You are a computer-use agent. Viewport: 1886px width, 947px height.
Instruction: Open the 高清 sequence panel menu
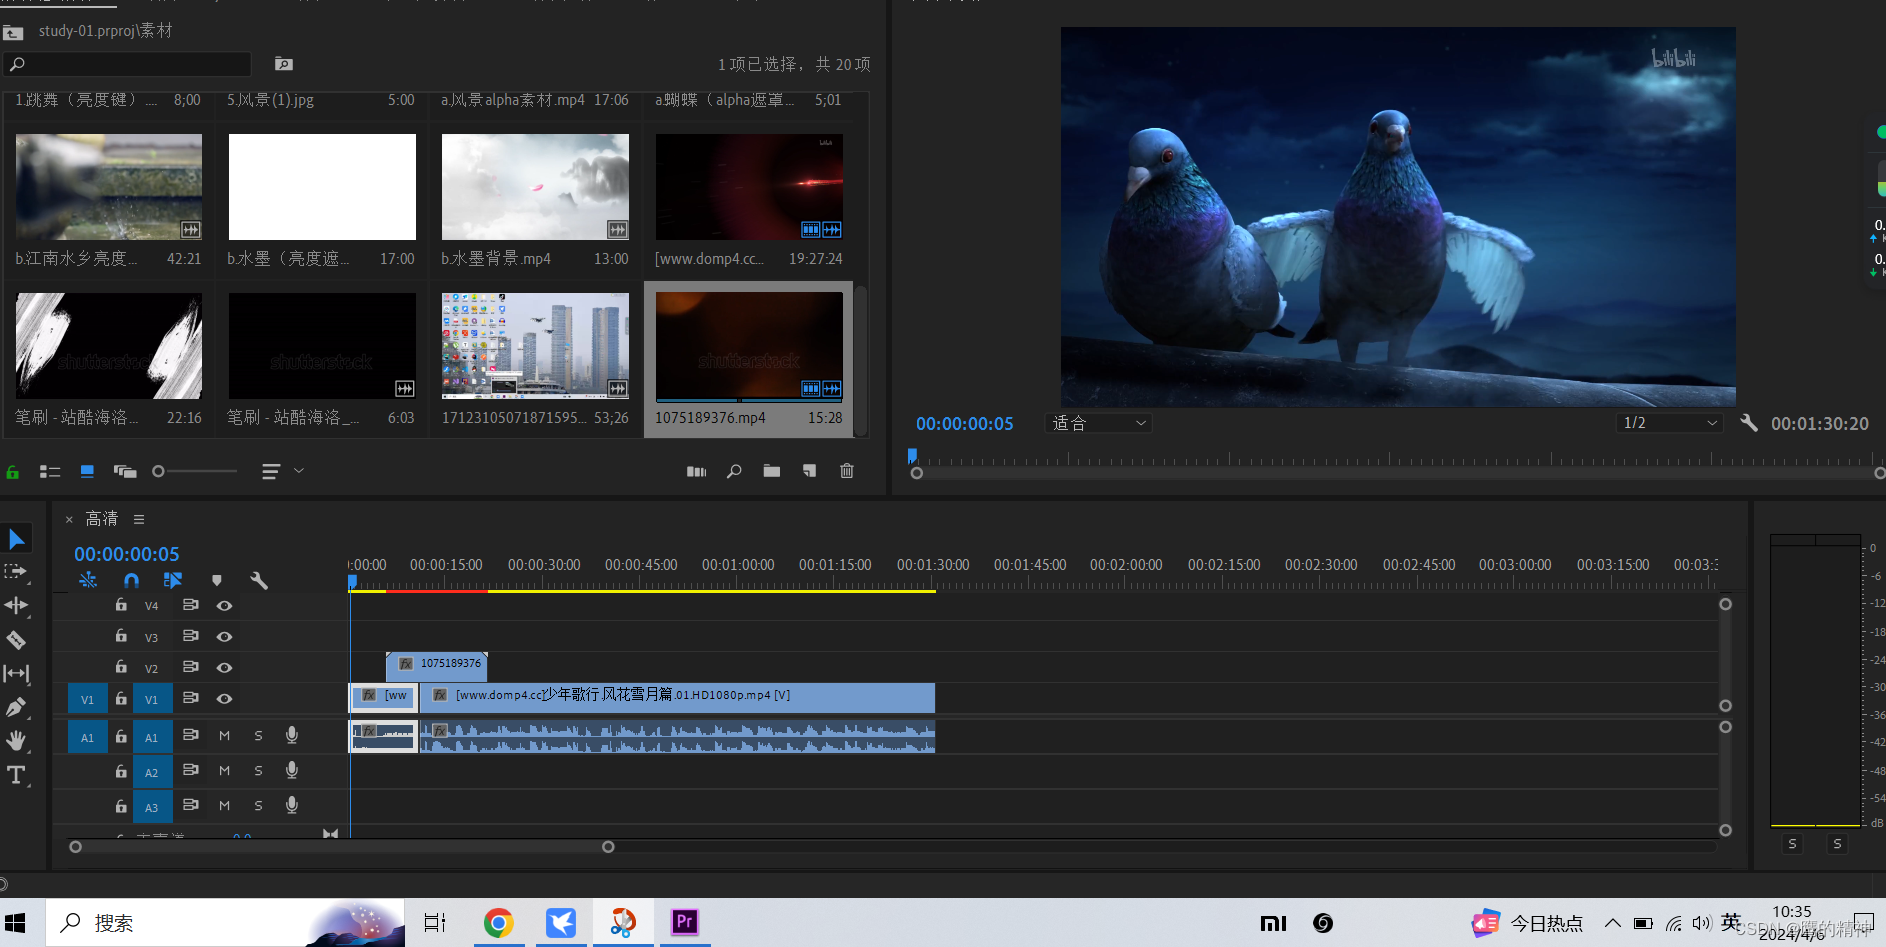[139, 519]
